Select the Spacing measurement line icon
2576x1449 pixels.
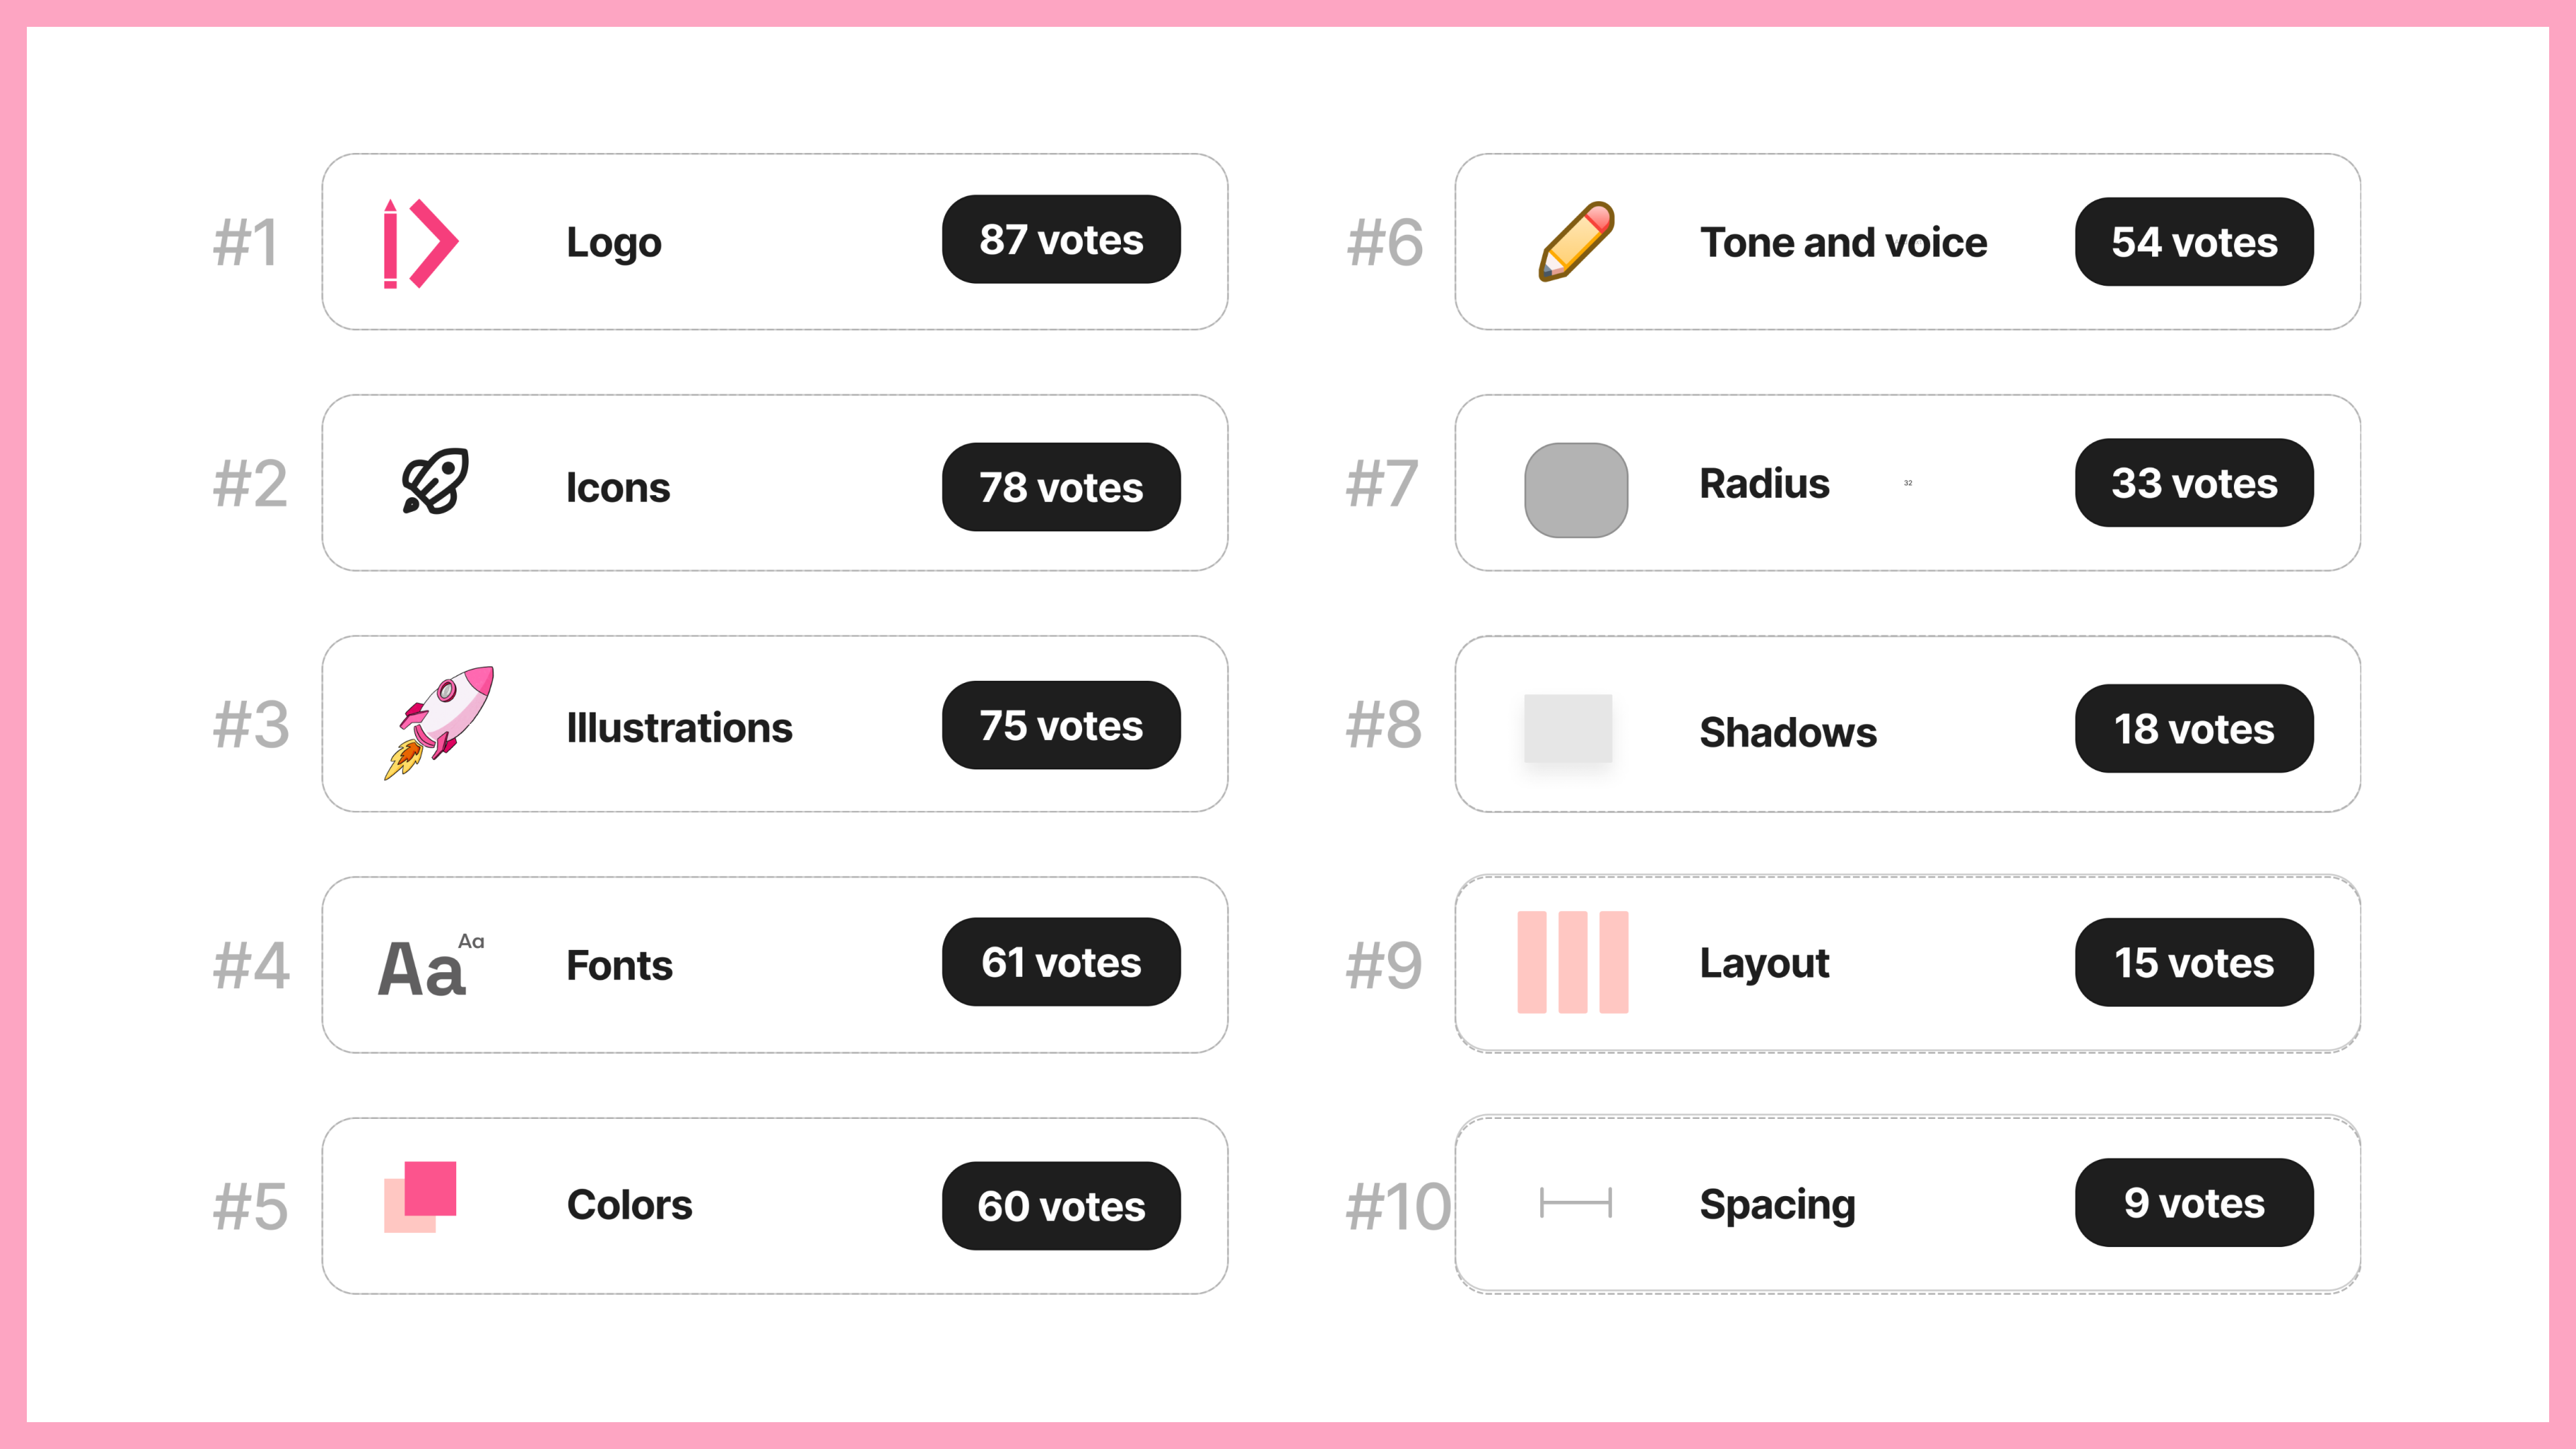click(x=1576, y=1202)
